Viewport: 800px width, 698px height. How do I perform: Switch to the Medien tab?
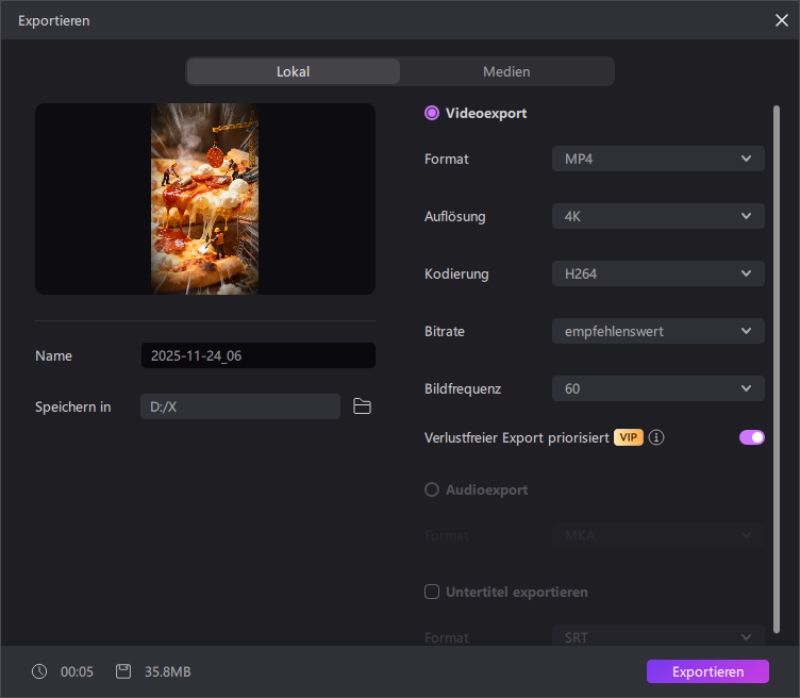[x=506, y=72]
